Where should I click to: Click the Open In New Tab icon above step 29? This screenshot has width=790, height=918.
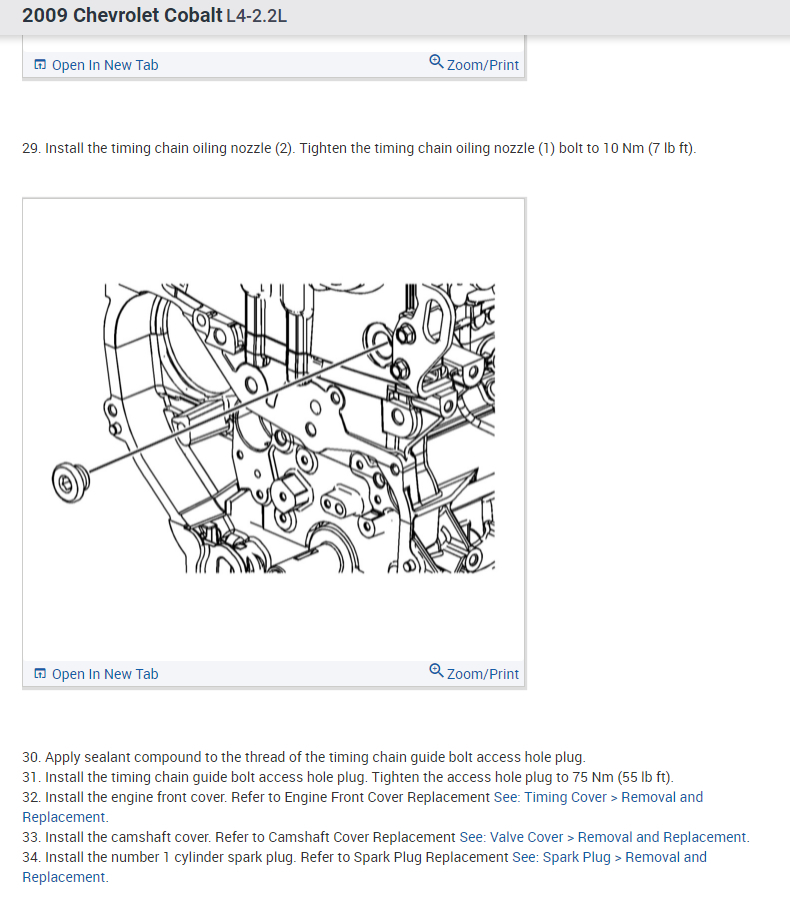coord(40,64)
